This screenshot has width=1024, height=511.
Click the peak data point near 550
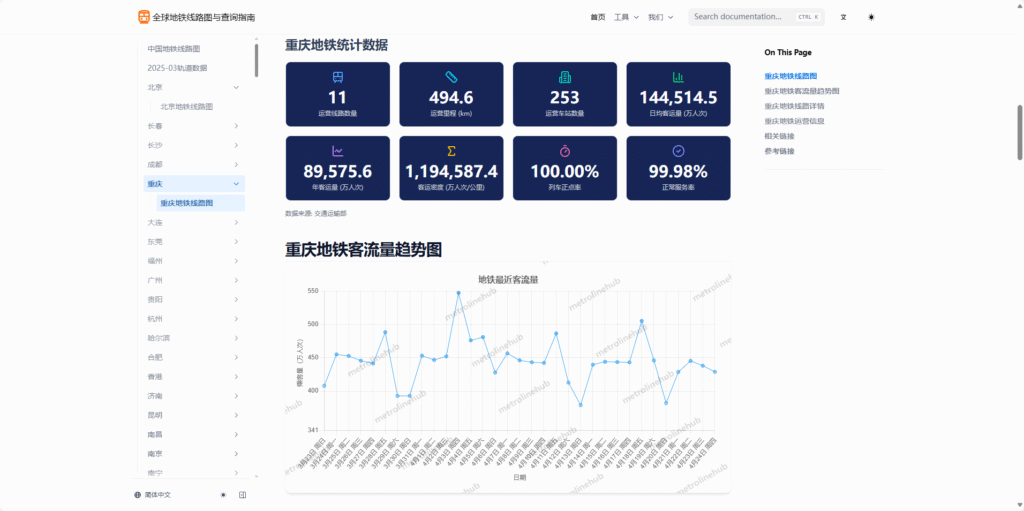(x=458, y=293)
